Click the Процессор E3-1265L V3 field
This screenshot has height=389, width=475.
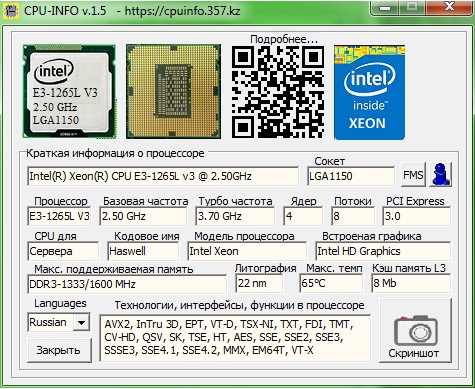(59, 216)
